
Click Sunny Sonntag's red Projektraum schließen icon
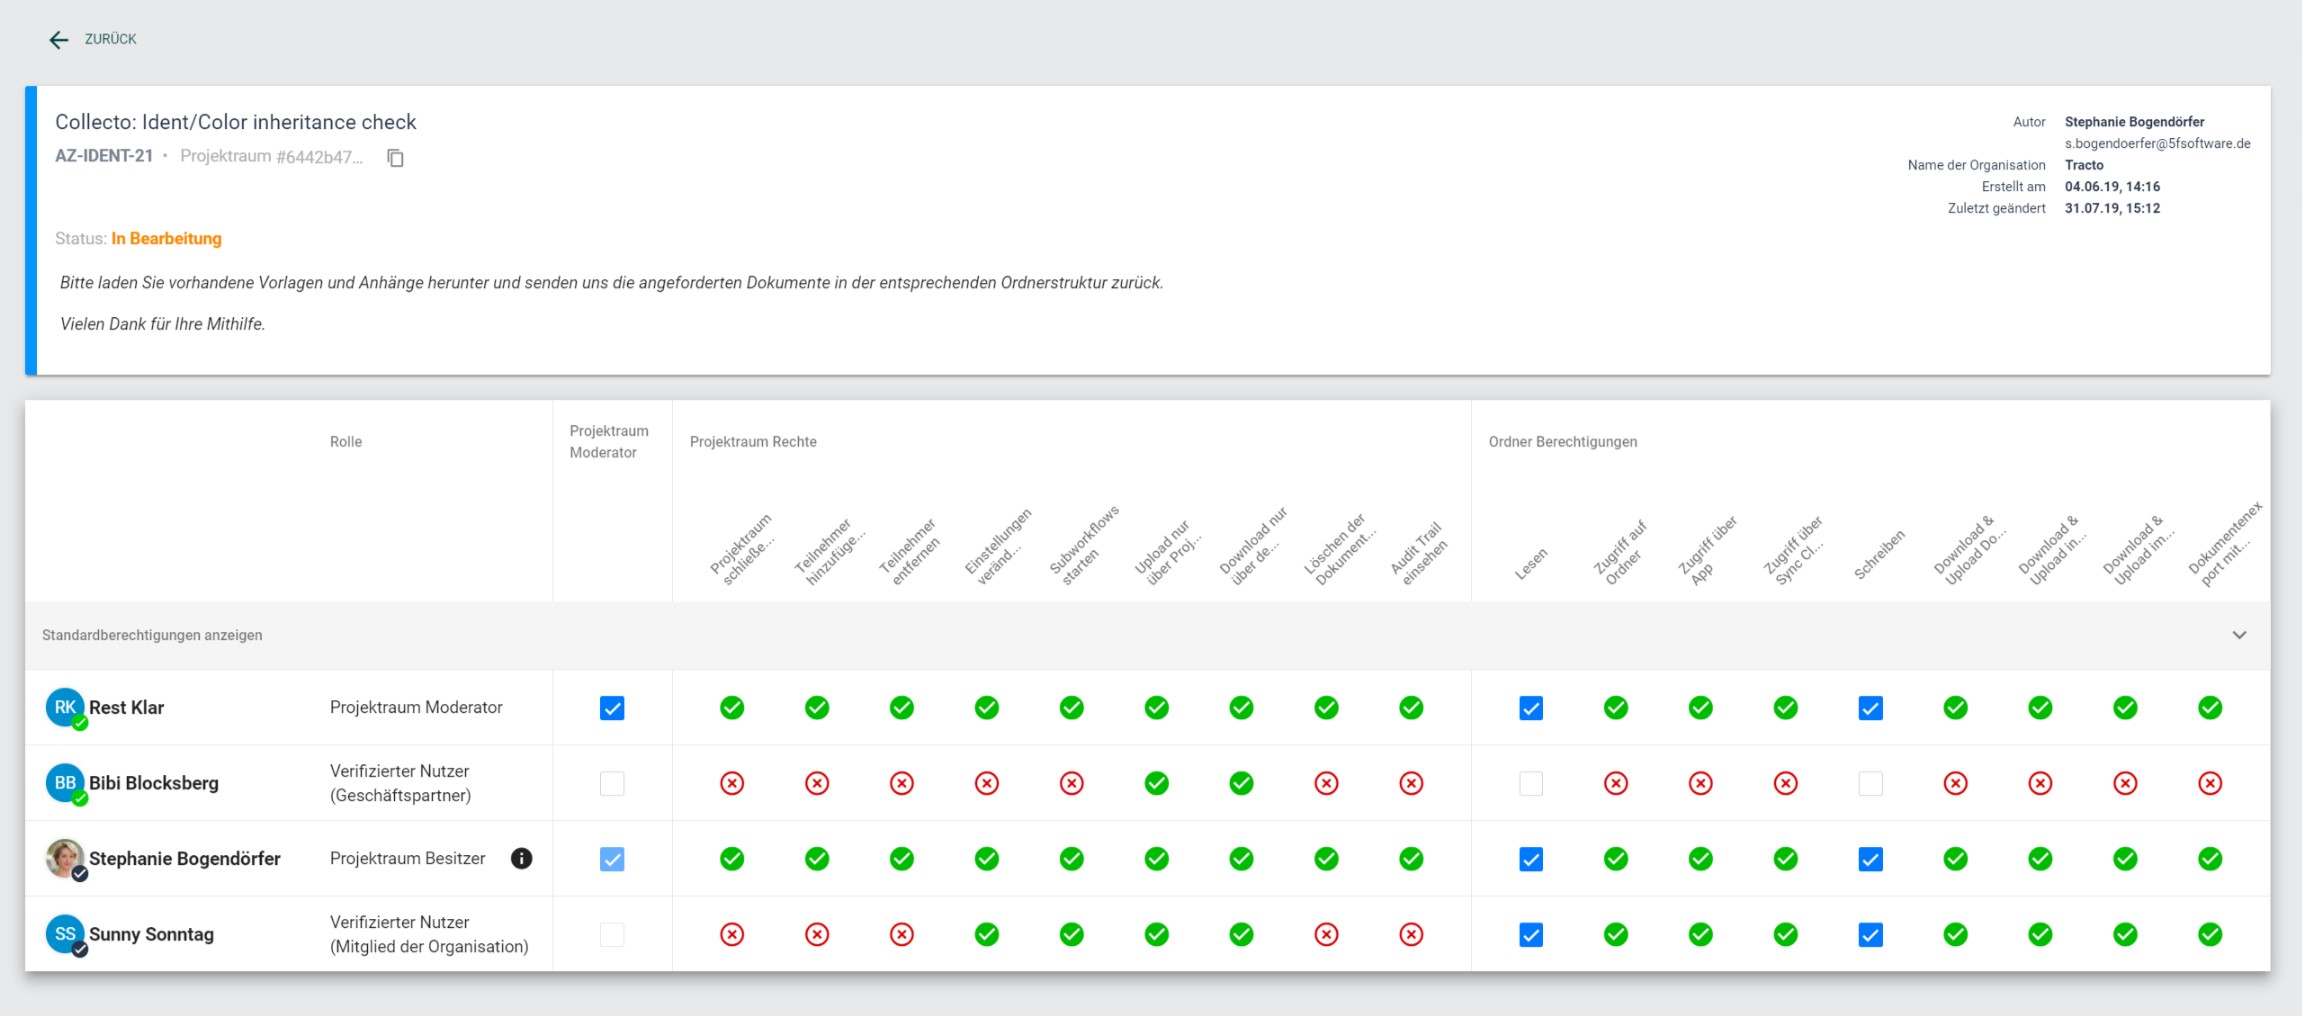tap(732, 934)
